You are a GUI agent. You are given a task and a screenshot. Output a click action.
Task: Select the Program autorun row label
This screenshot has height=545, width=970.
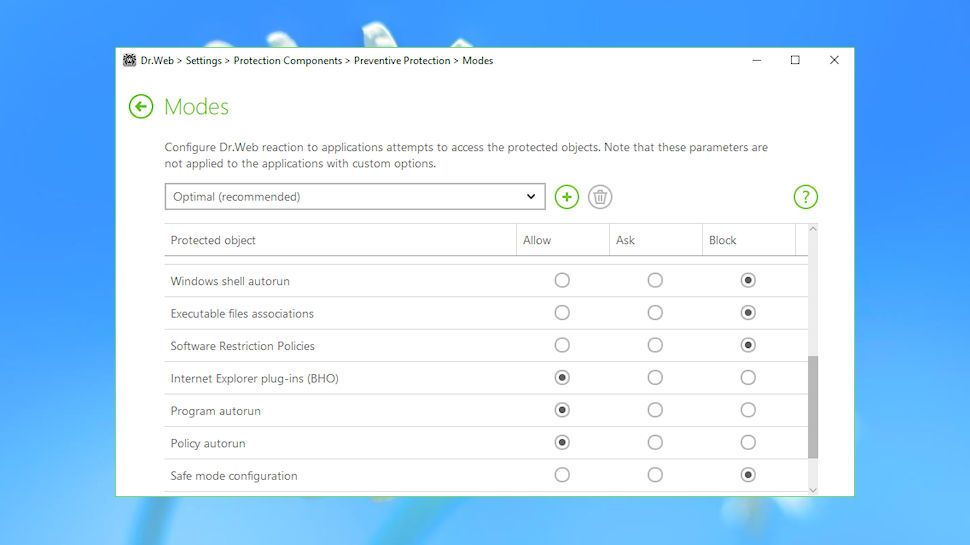click(x=215, y=411)
